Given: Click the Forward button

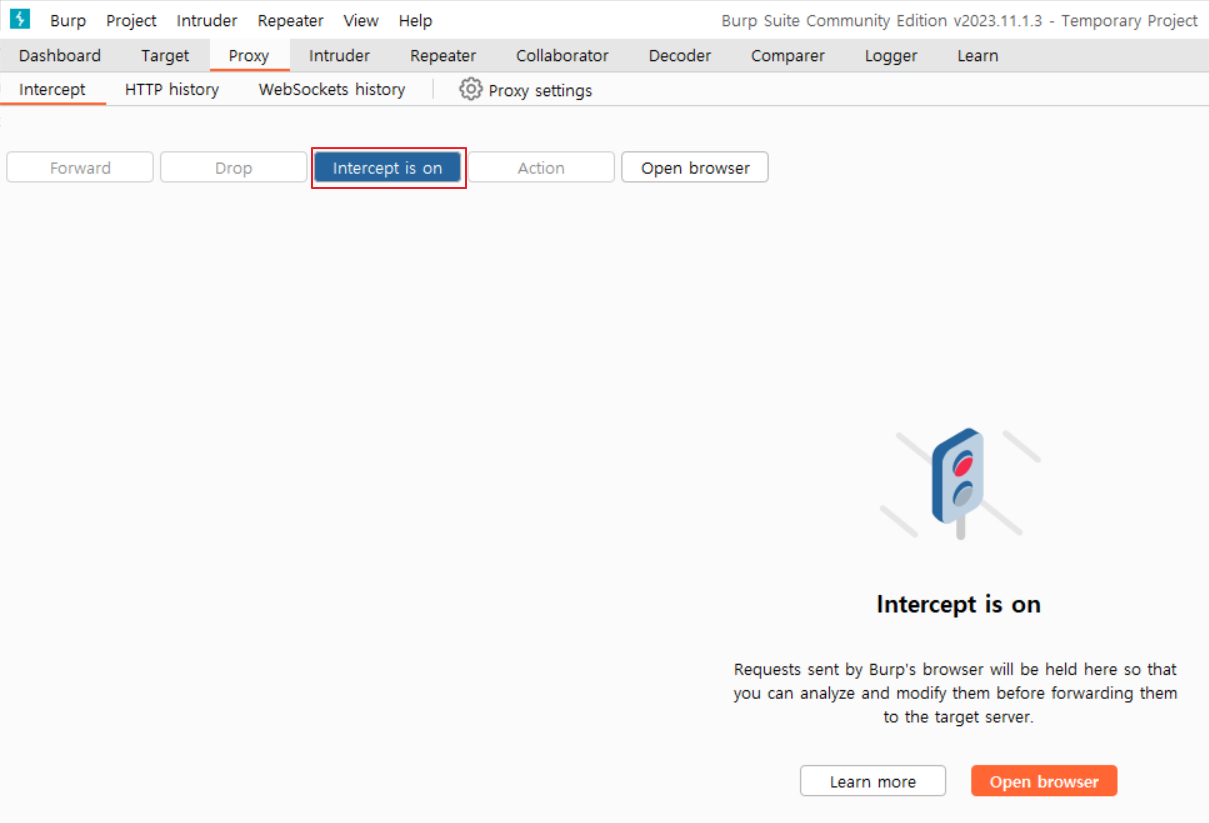Looking at the screenshot, I should click(80, 168).
